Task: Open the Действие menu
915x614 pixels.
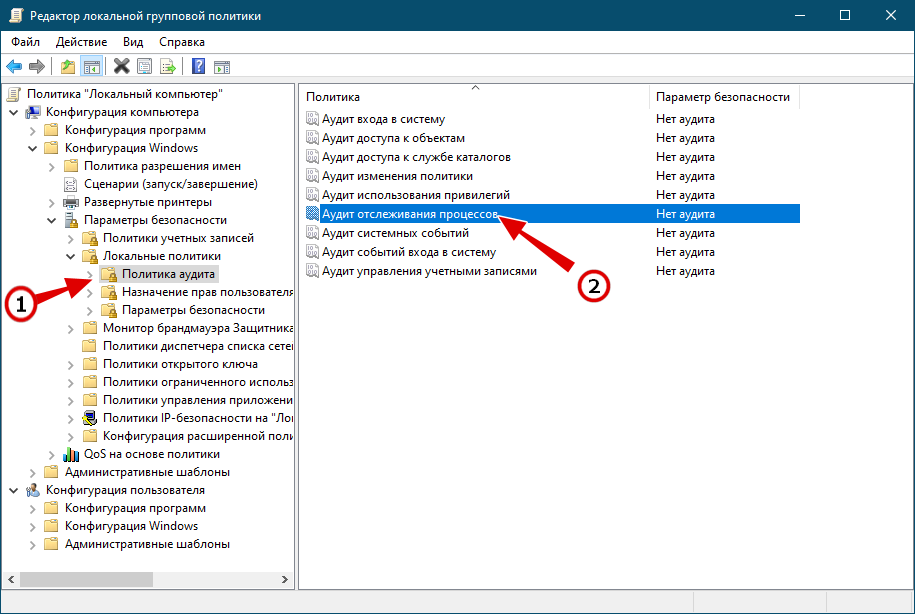Action: point(82,42)
